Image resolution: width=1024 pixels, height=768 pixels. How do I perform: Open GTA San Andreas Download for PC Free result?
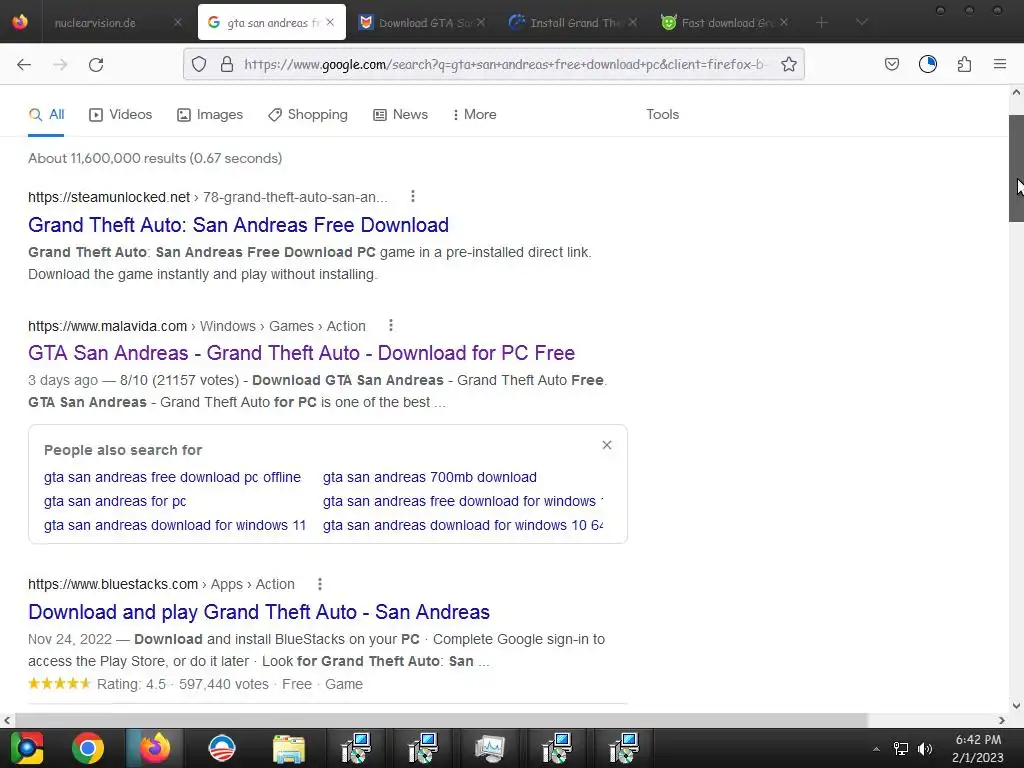[302, 353]
